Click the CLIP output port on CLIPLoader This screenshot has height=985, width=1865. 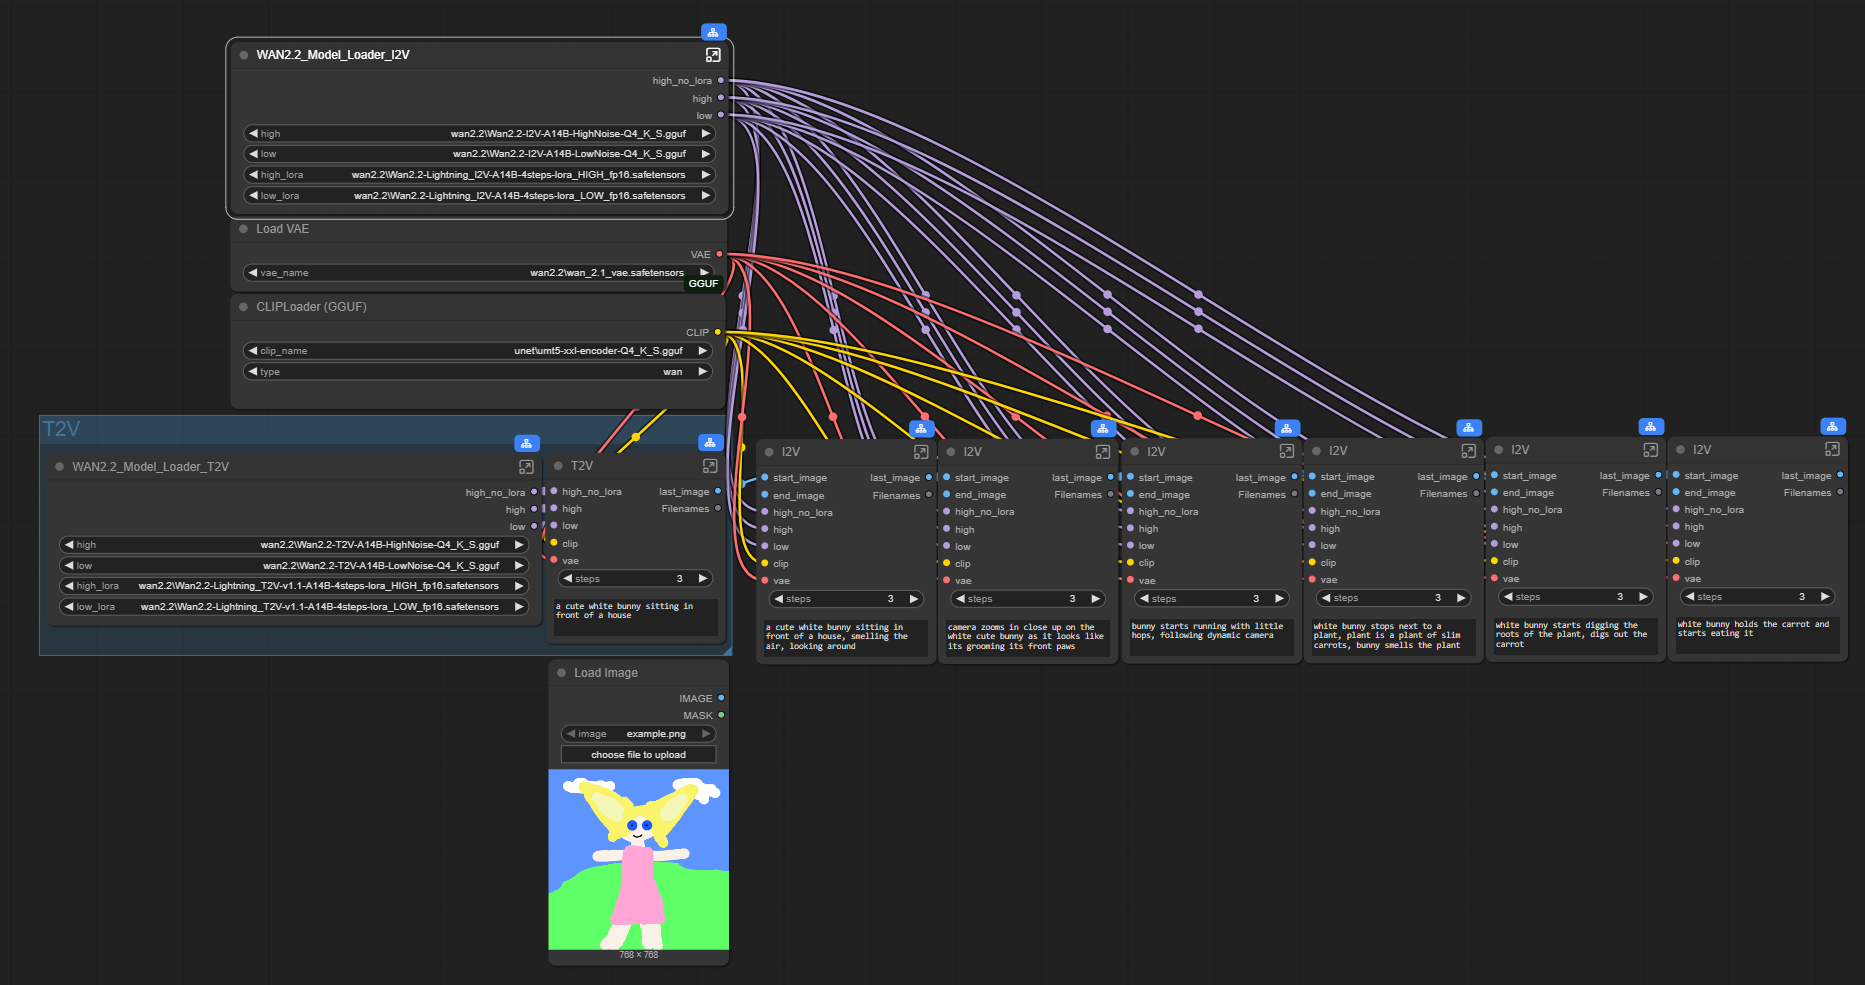click(x=717, y=332)
